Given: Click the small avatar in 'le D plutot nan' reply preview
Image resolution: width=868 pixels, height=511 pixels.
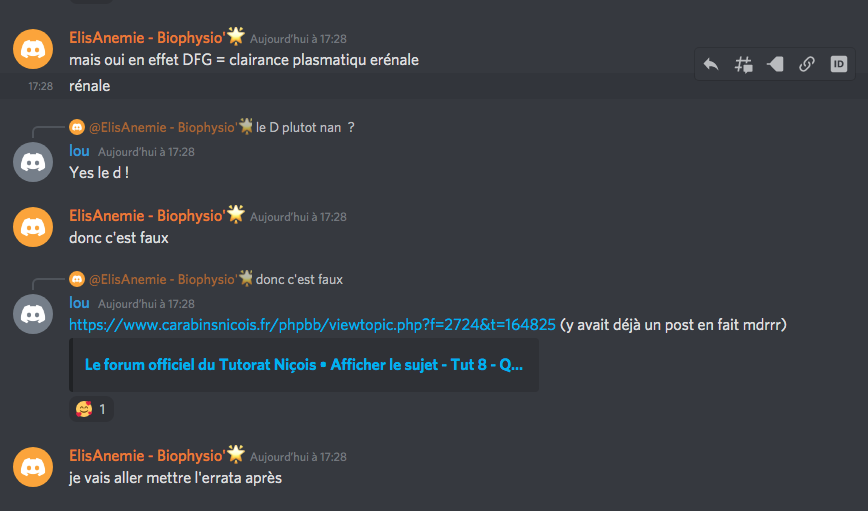Looking at the screenshot, I should [77, 127].
